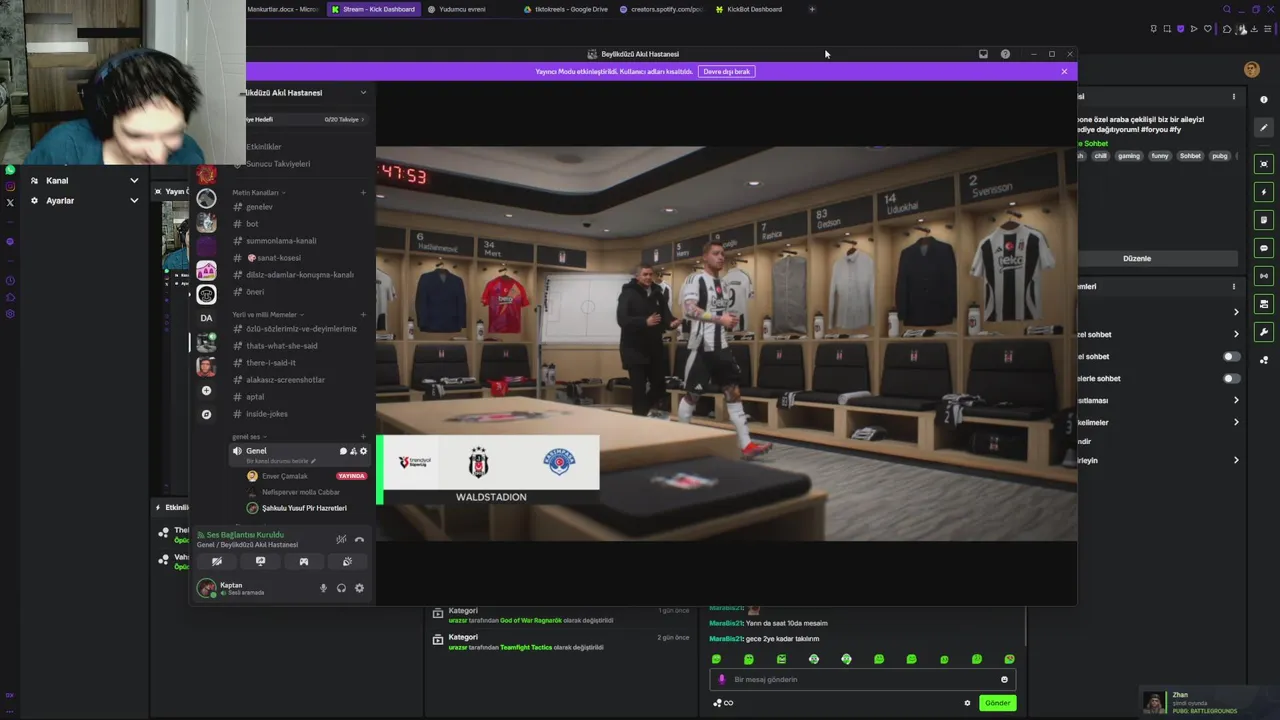Open alakasız-screenshotlar channel
Screen dimensions: 1280x720
tap(285, 380)
